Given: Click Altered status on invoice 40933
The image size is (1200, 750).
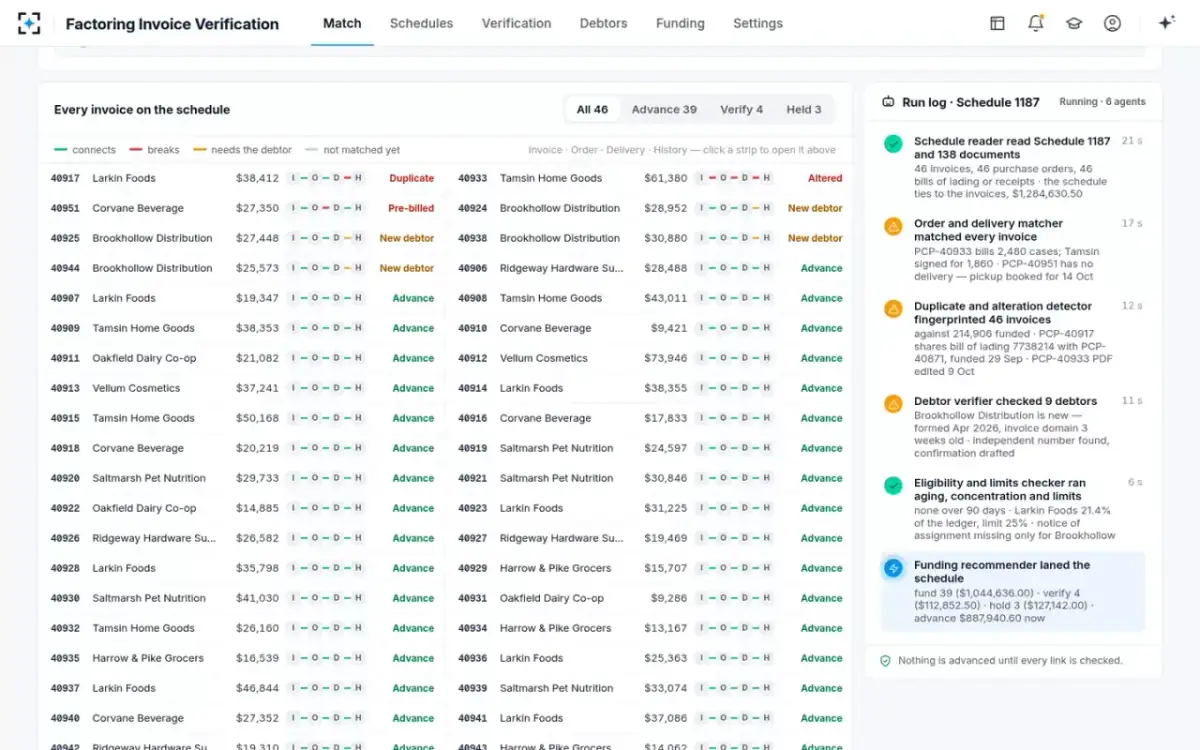Looking at the screenshot, I should 825,178.
